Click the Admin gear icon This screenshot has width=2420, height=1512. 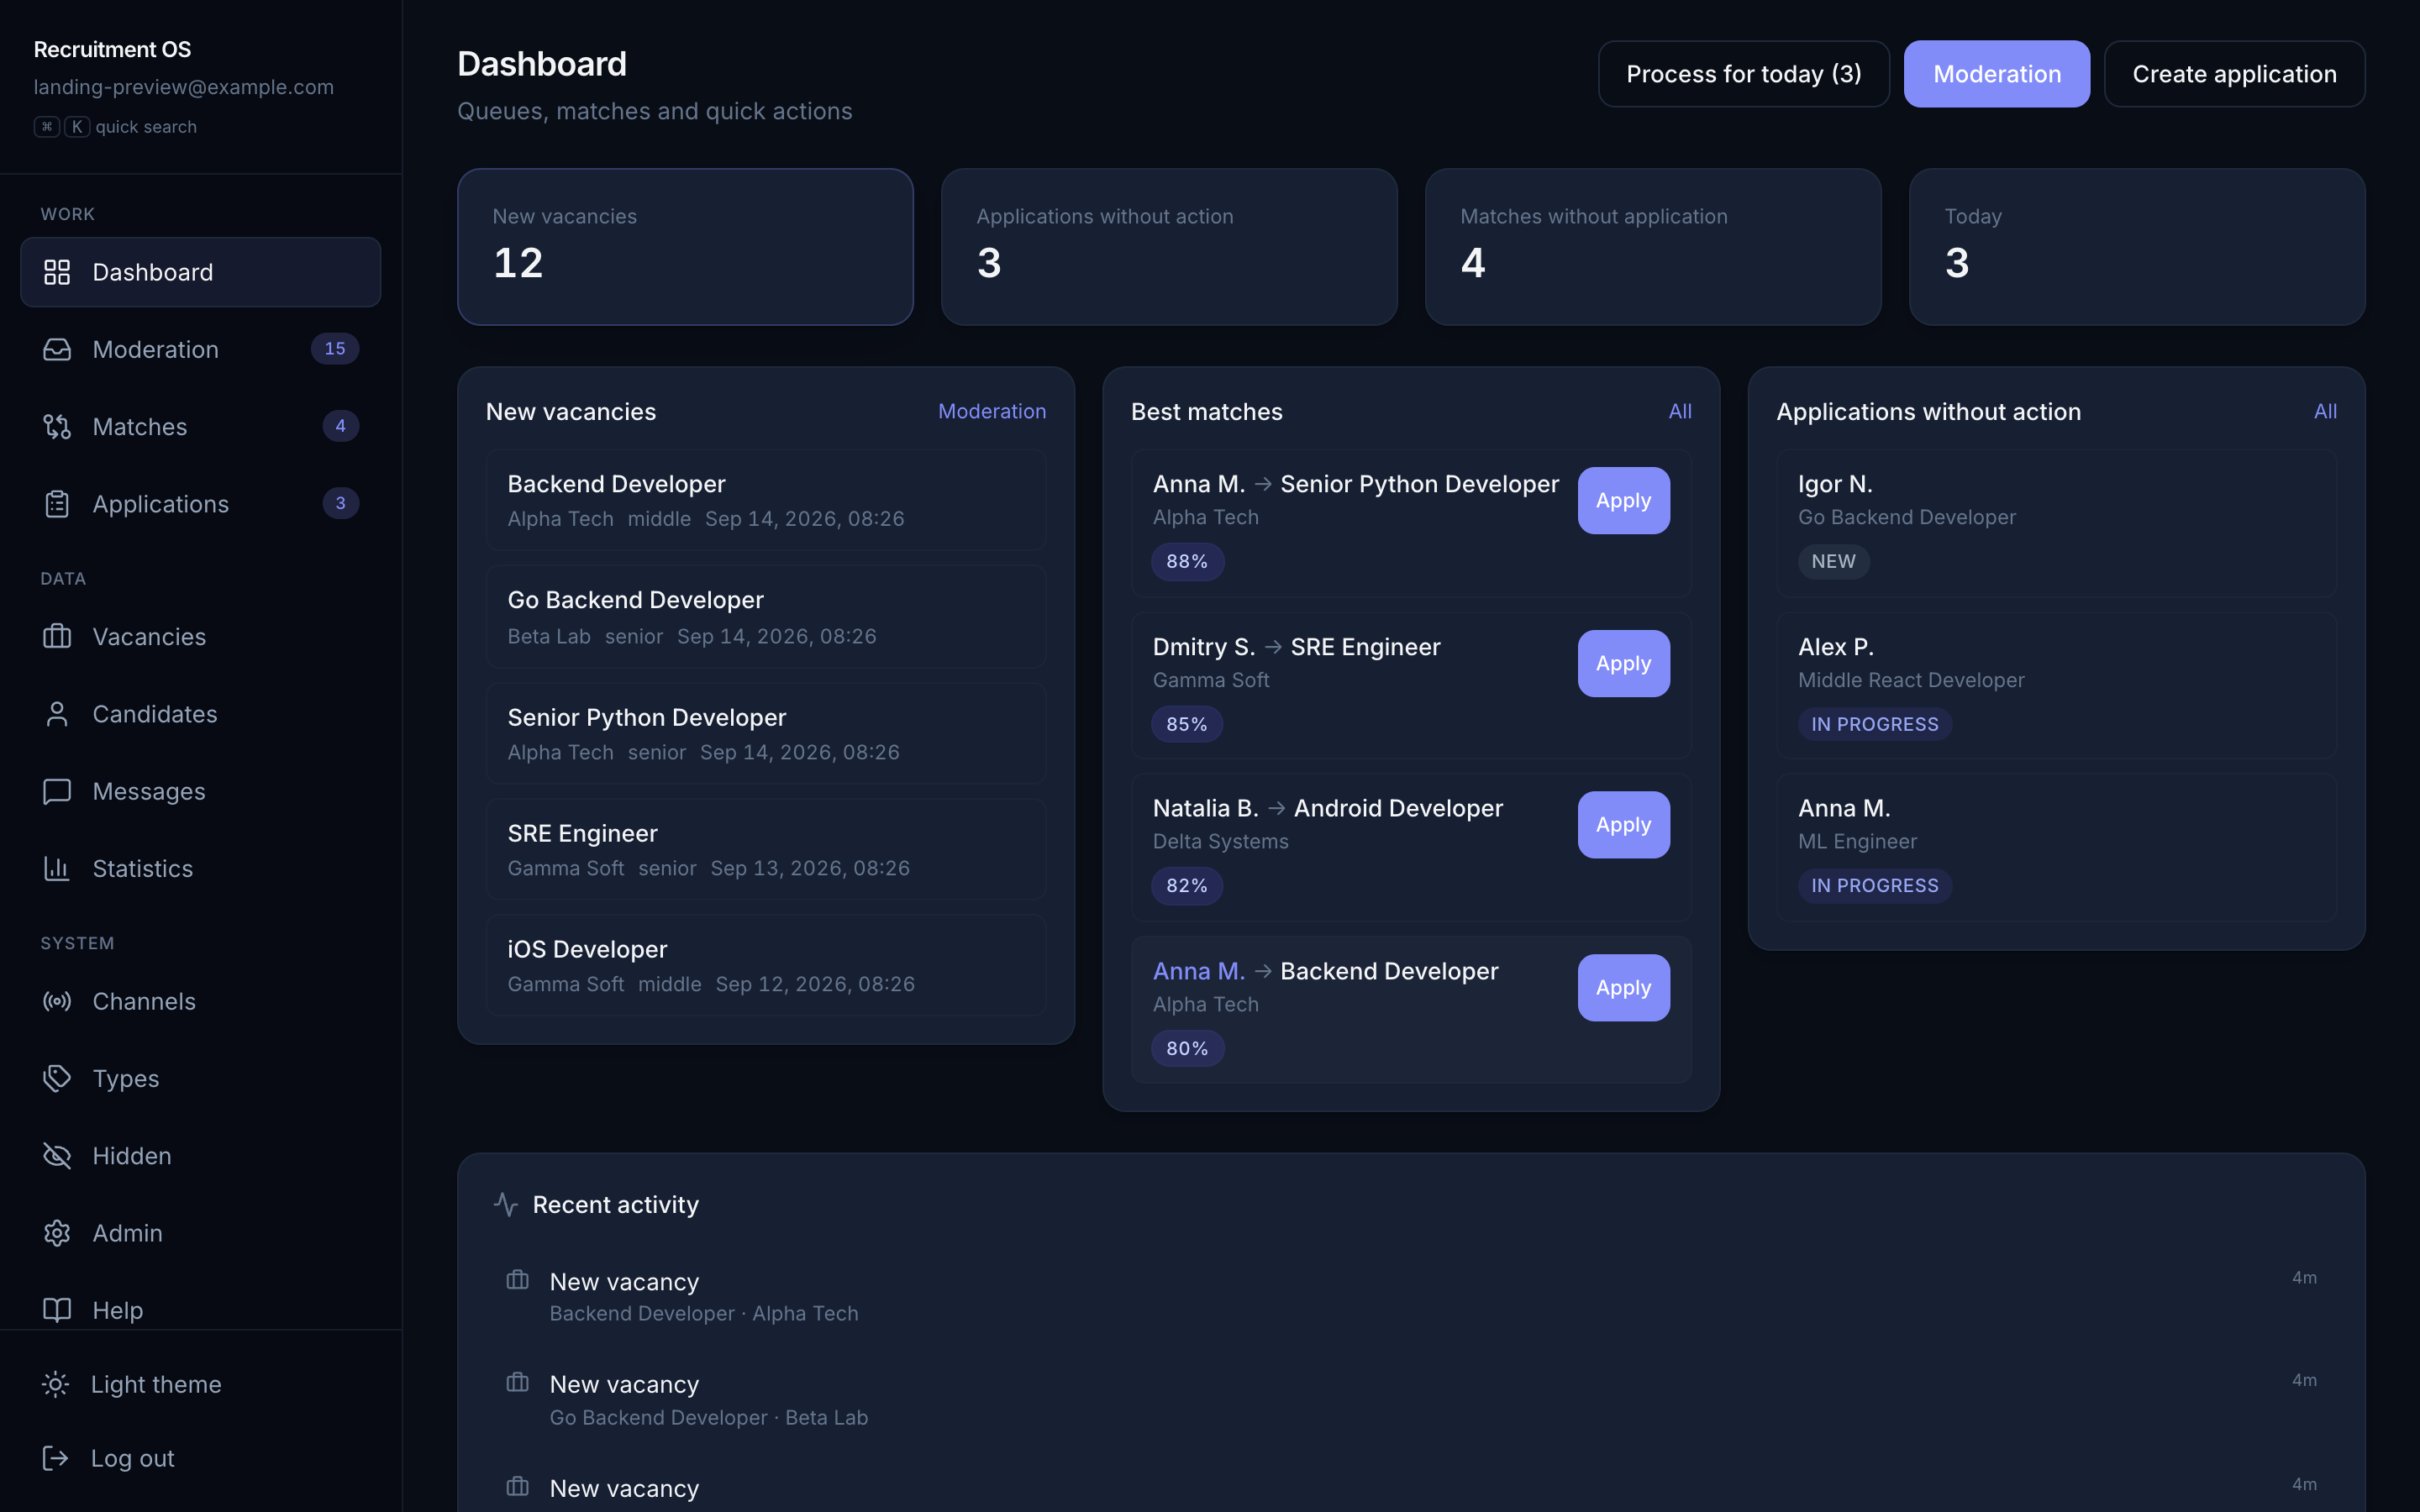pos(57,1233)
